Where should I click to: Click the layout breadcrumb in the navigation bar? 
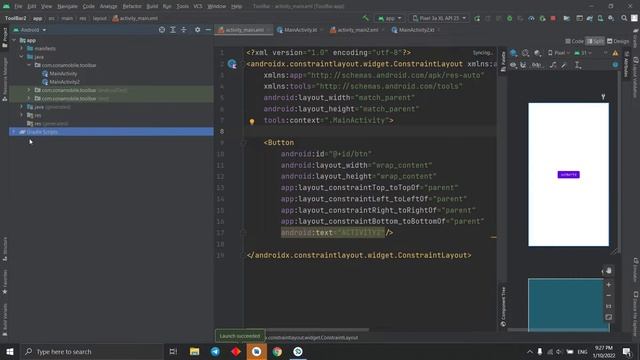pos(99,18)
